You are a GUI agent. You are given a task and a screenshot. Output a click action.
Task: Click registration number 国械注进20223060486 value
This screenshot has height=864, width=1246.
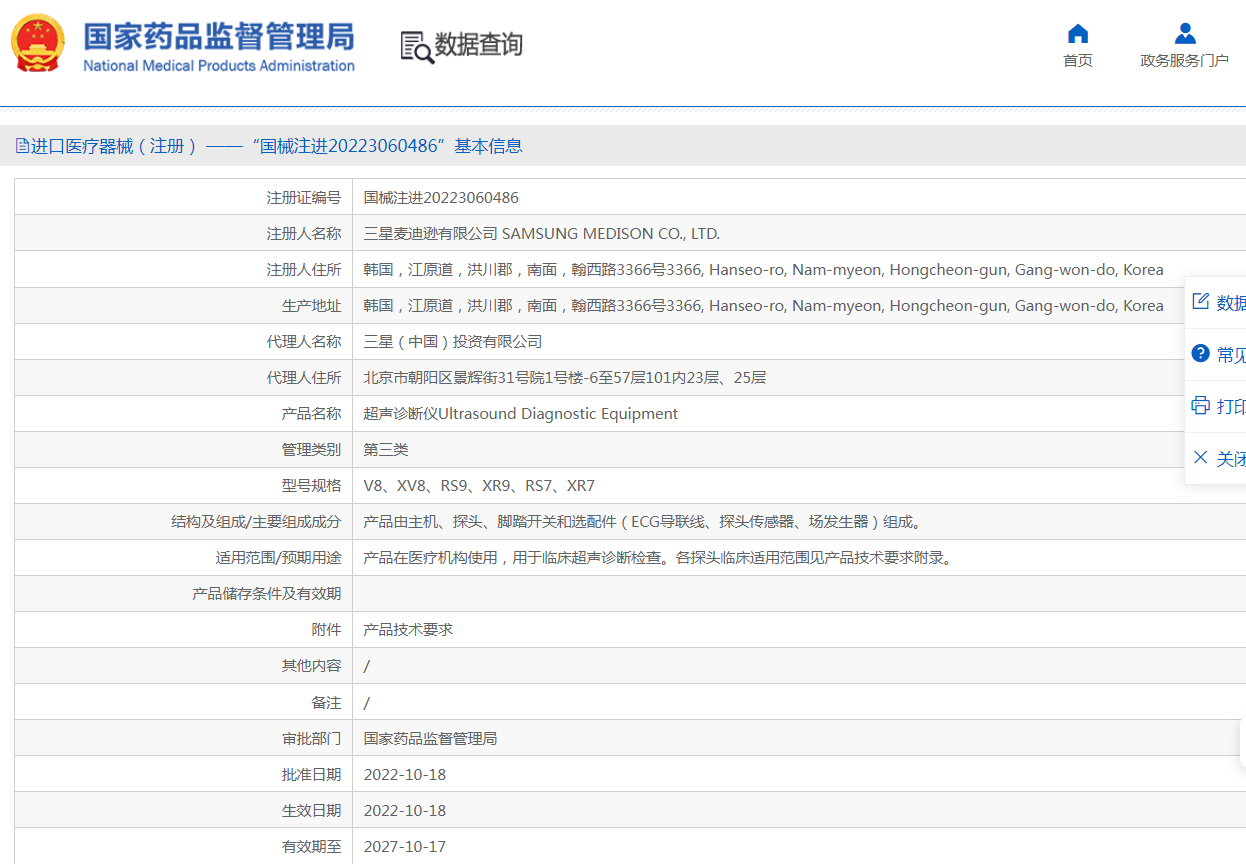(x=441, y=198)
